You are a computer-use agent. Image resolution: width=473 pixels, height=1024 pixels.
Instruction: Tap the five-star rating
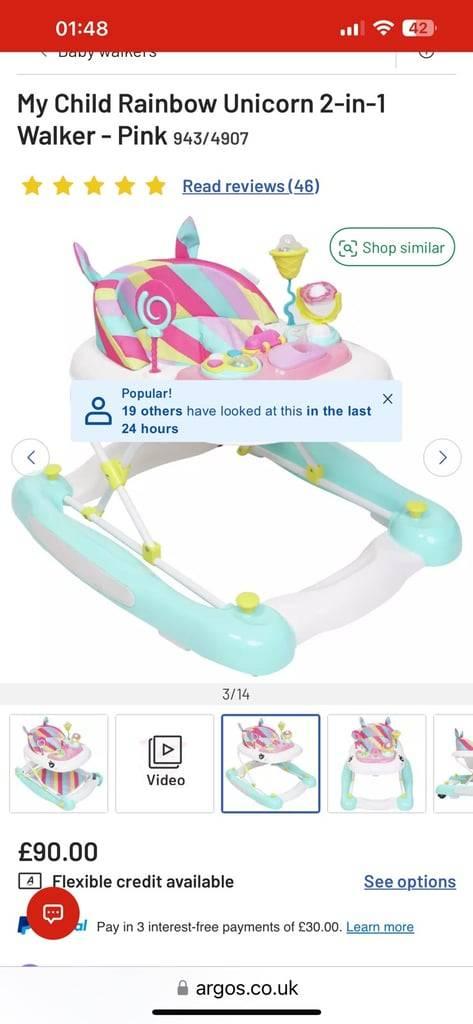point(93,186)
